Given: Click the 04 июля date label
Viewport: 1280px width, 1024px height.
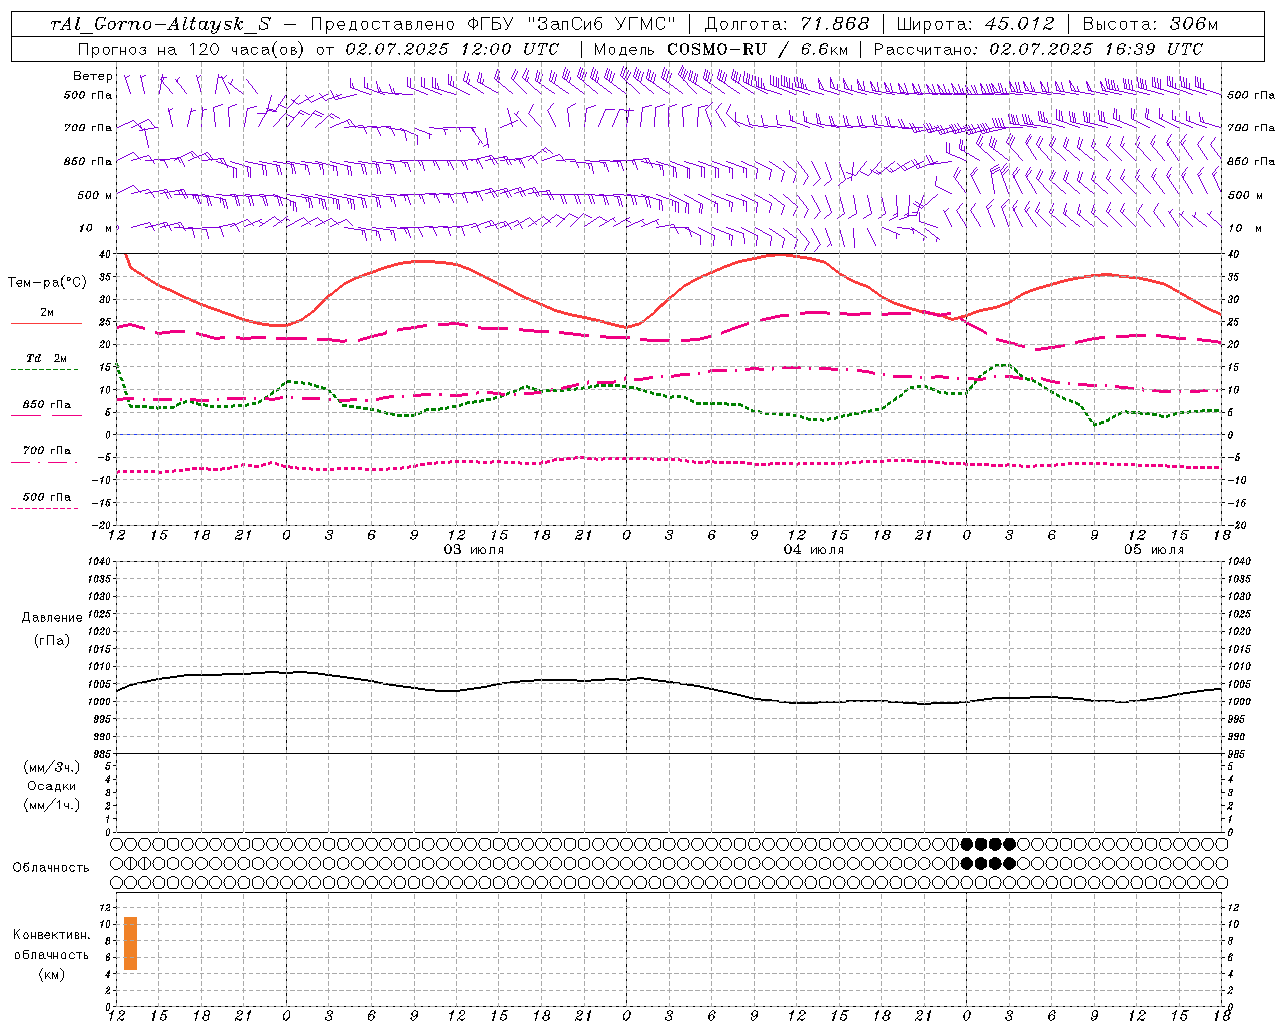Looking at the screenshot, I should pyautogui.click(x=813, y=550).
